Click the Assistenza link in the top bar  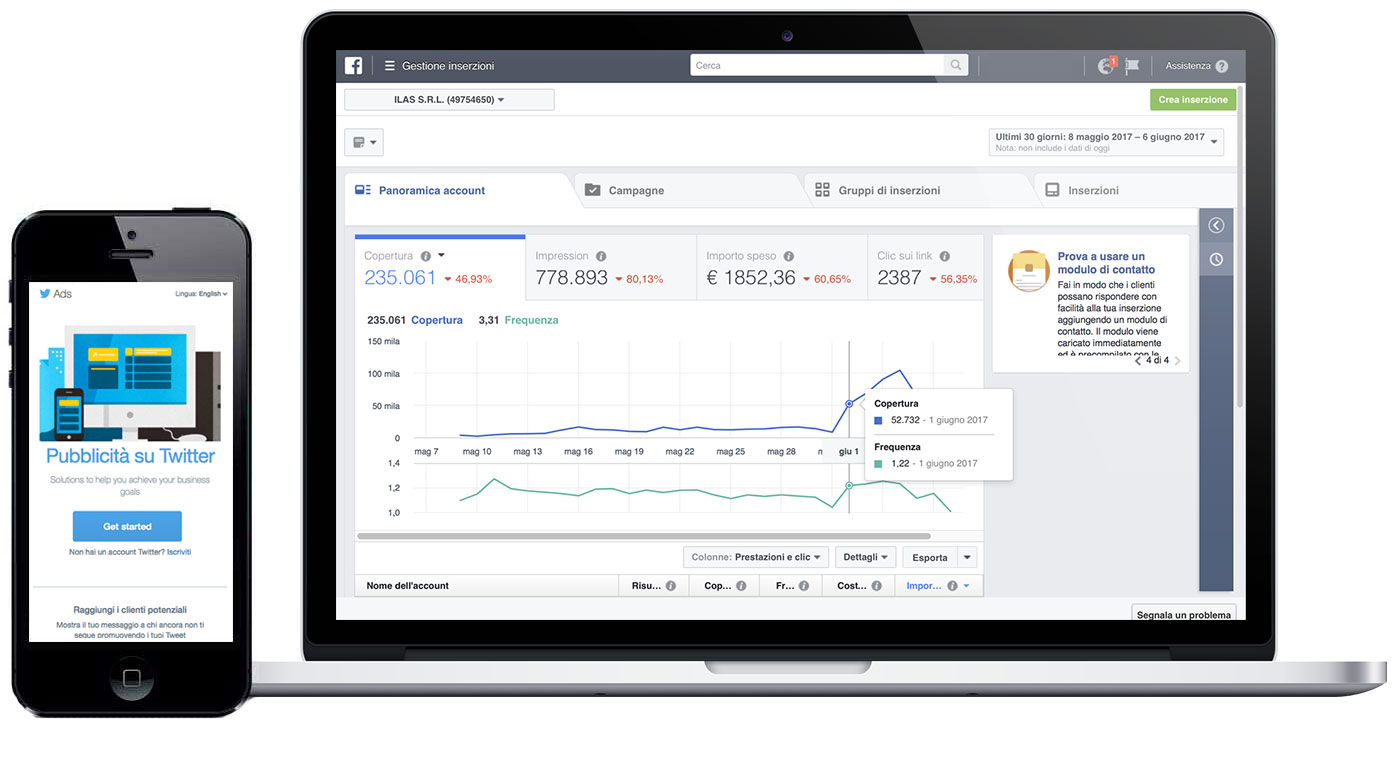[x=1188, y=66]
